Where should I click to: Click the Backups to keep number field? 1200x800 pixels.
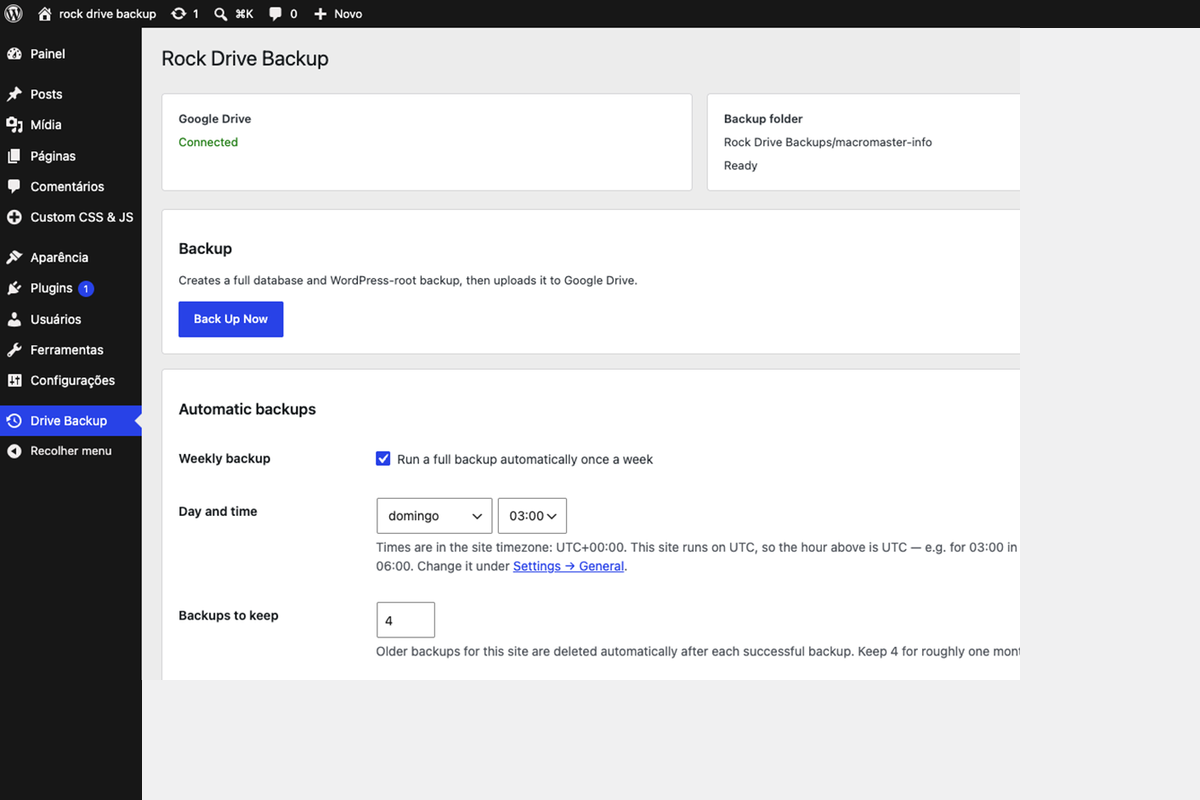tap(405, 620)
